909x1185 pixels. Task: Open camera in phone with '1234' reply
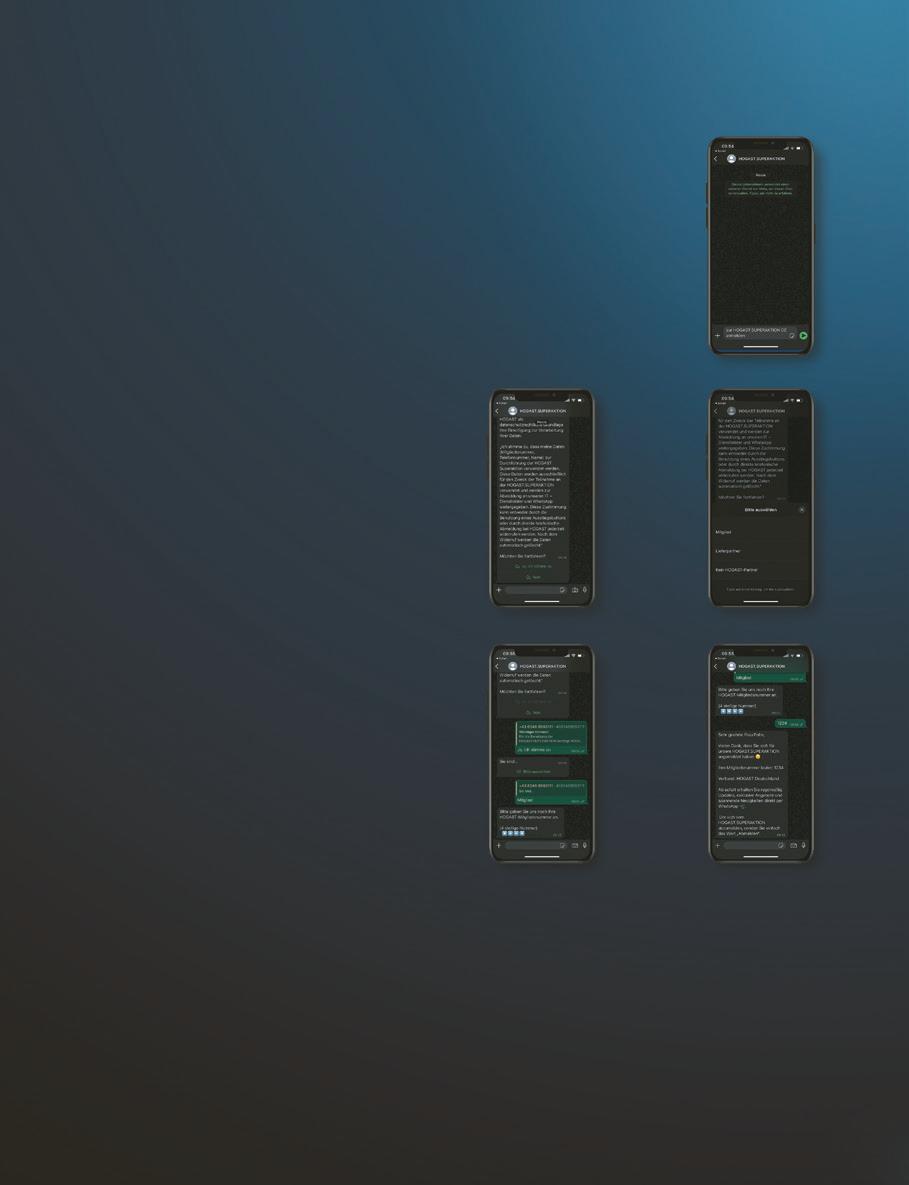(x=794, y=846)
